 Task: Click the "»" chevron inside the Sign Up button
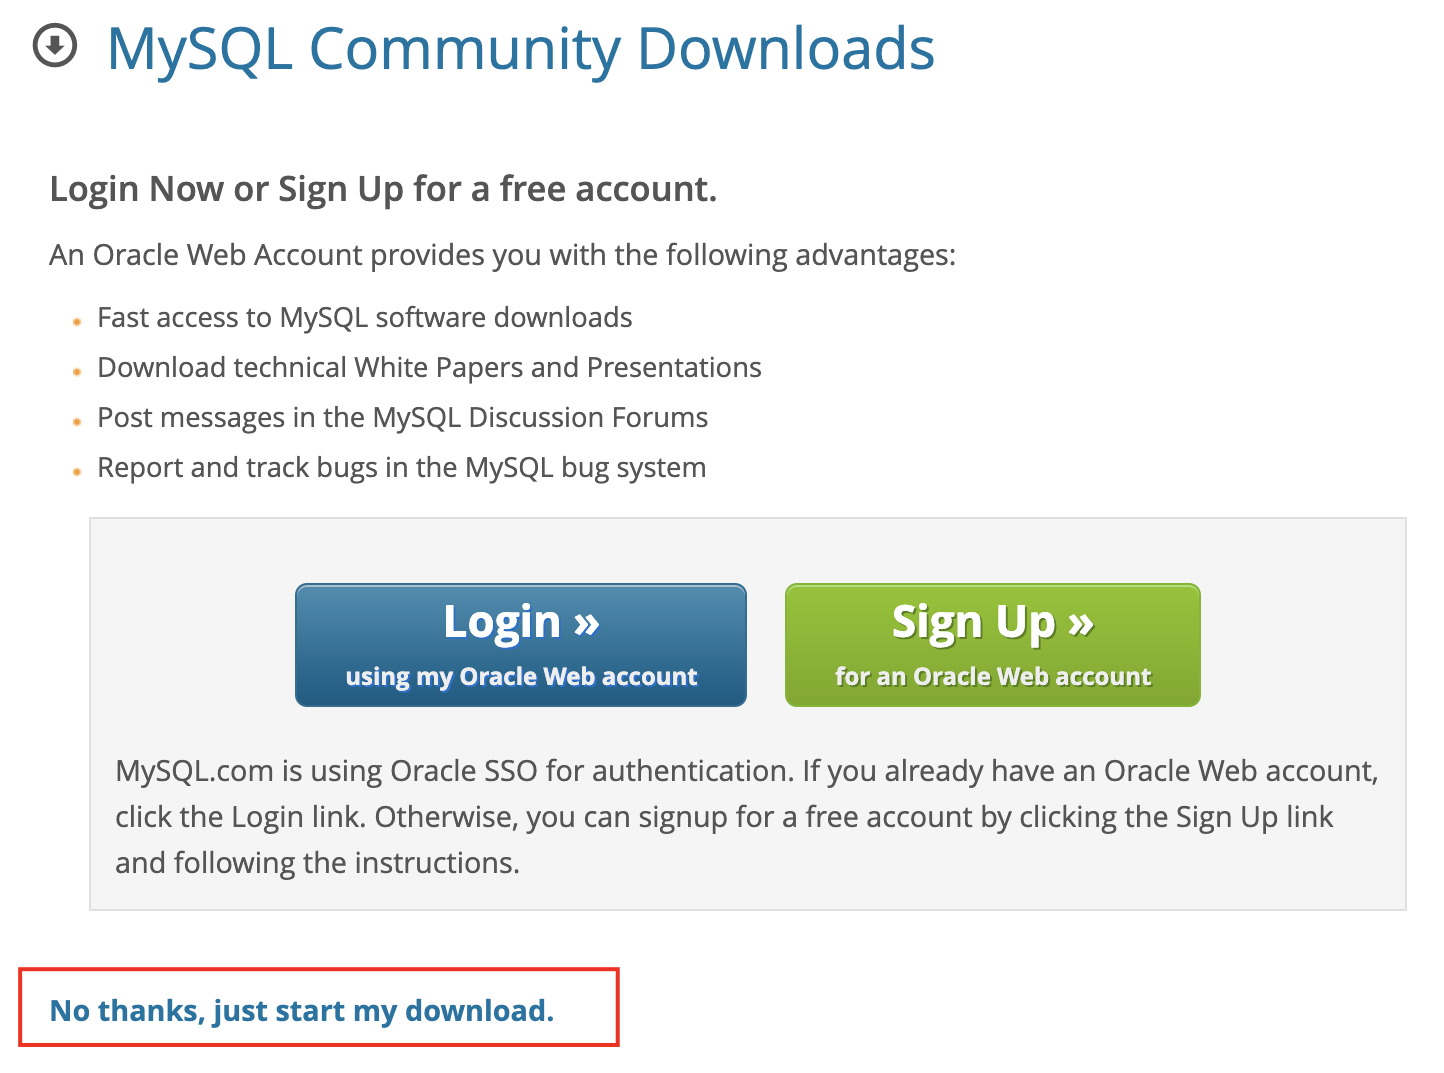click(x=1082, y=621)
